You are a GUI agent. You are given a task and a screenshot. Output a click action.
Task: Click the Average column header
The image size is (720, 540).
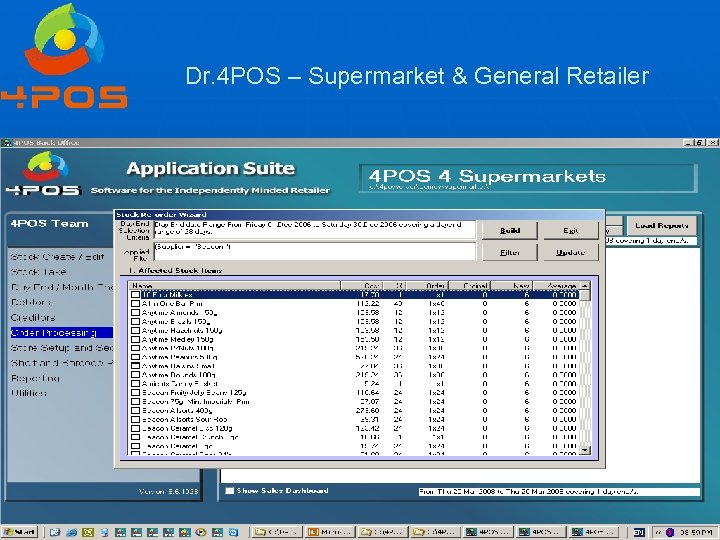coord(556,286)
